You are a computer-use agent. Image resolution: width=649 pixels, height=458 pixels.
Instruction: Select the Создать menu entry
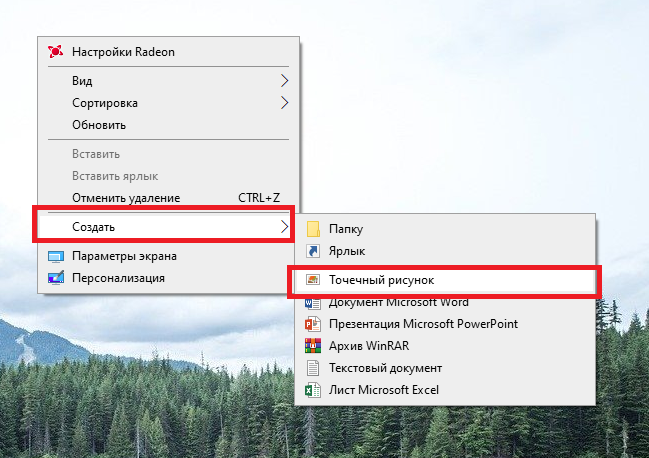click(x=166, y=227)
